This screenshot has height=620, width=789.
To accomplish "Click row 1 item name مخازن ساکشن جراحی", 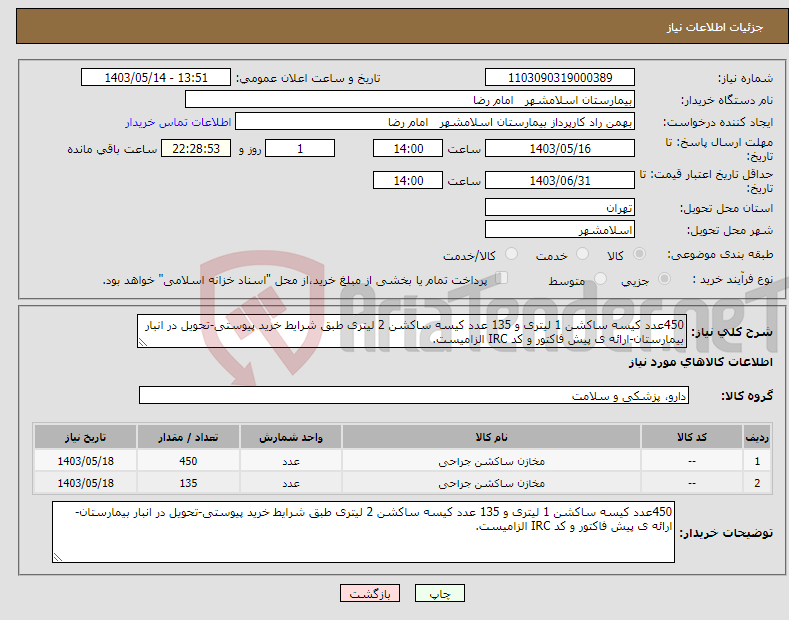I will pyautogui.click(x=491, y=461).
